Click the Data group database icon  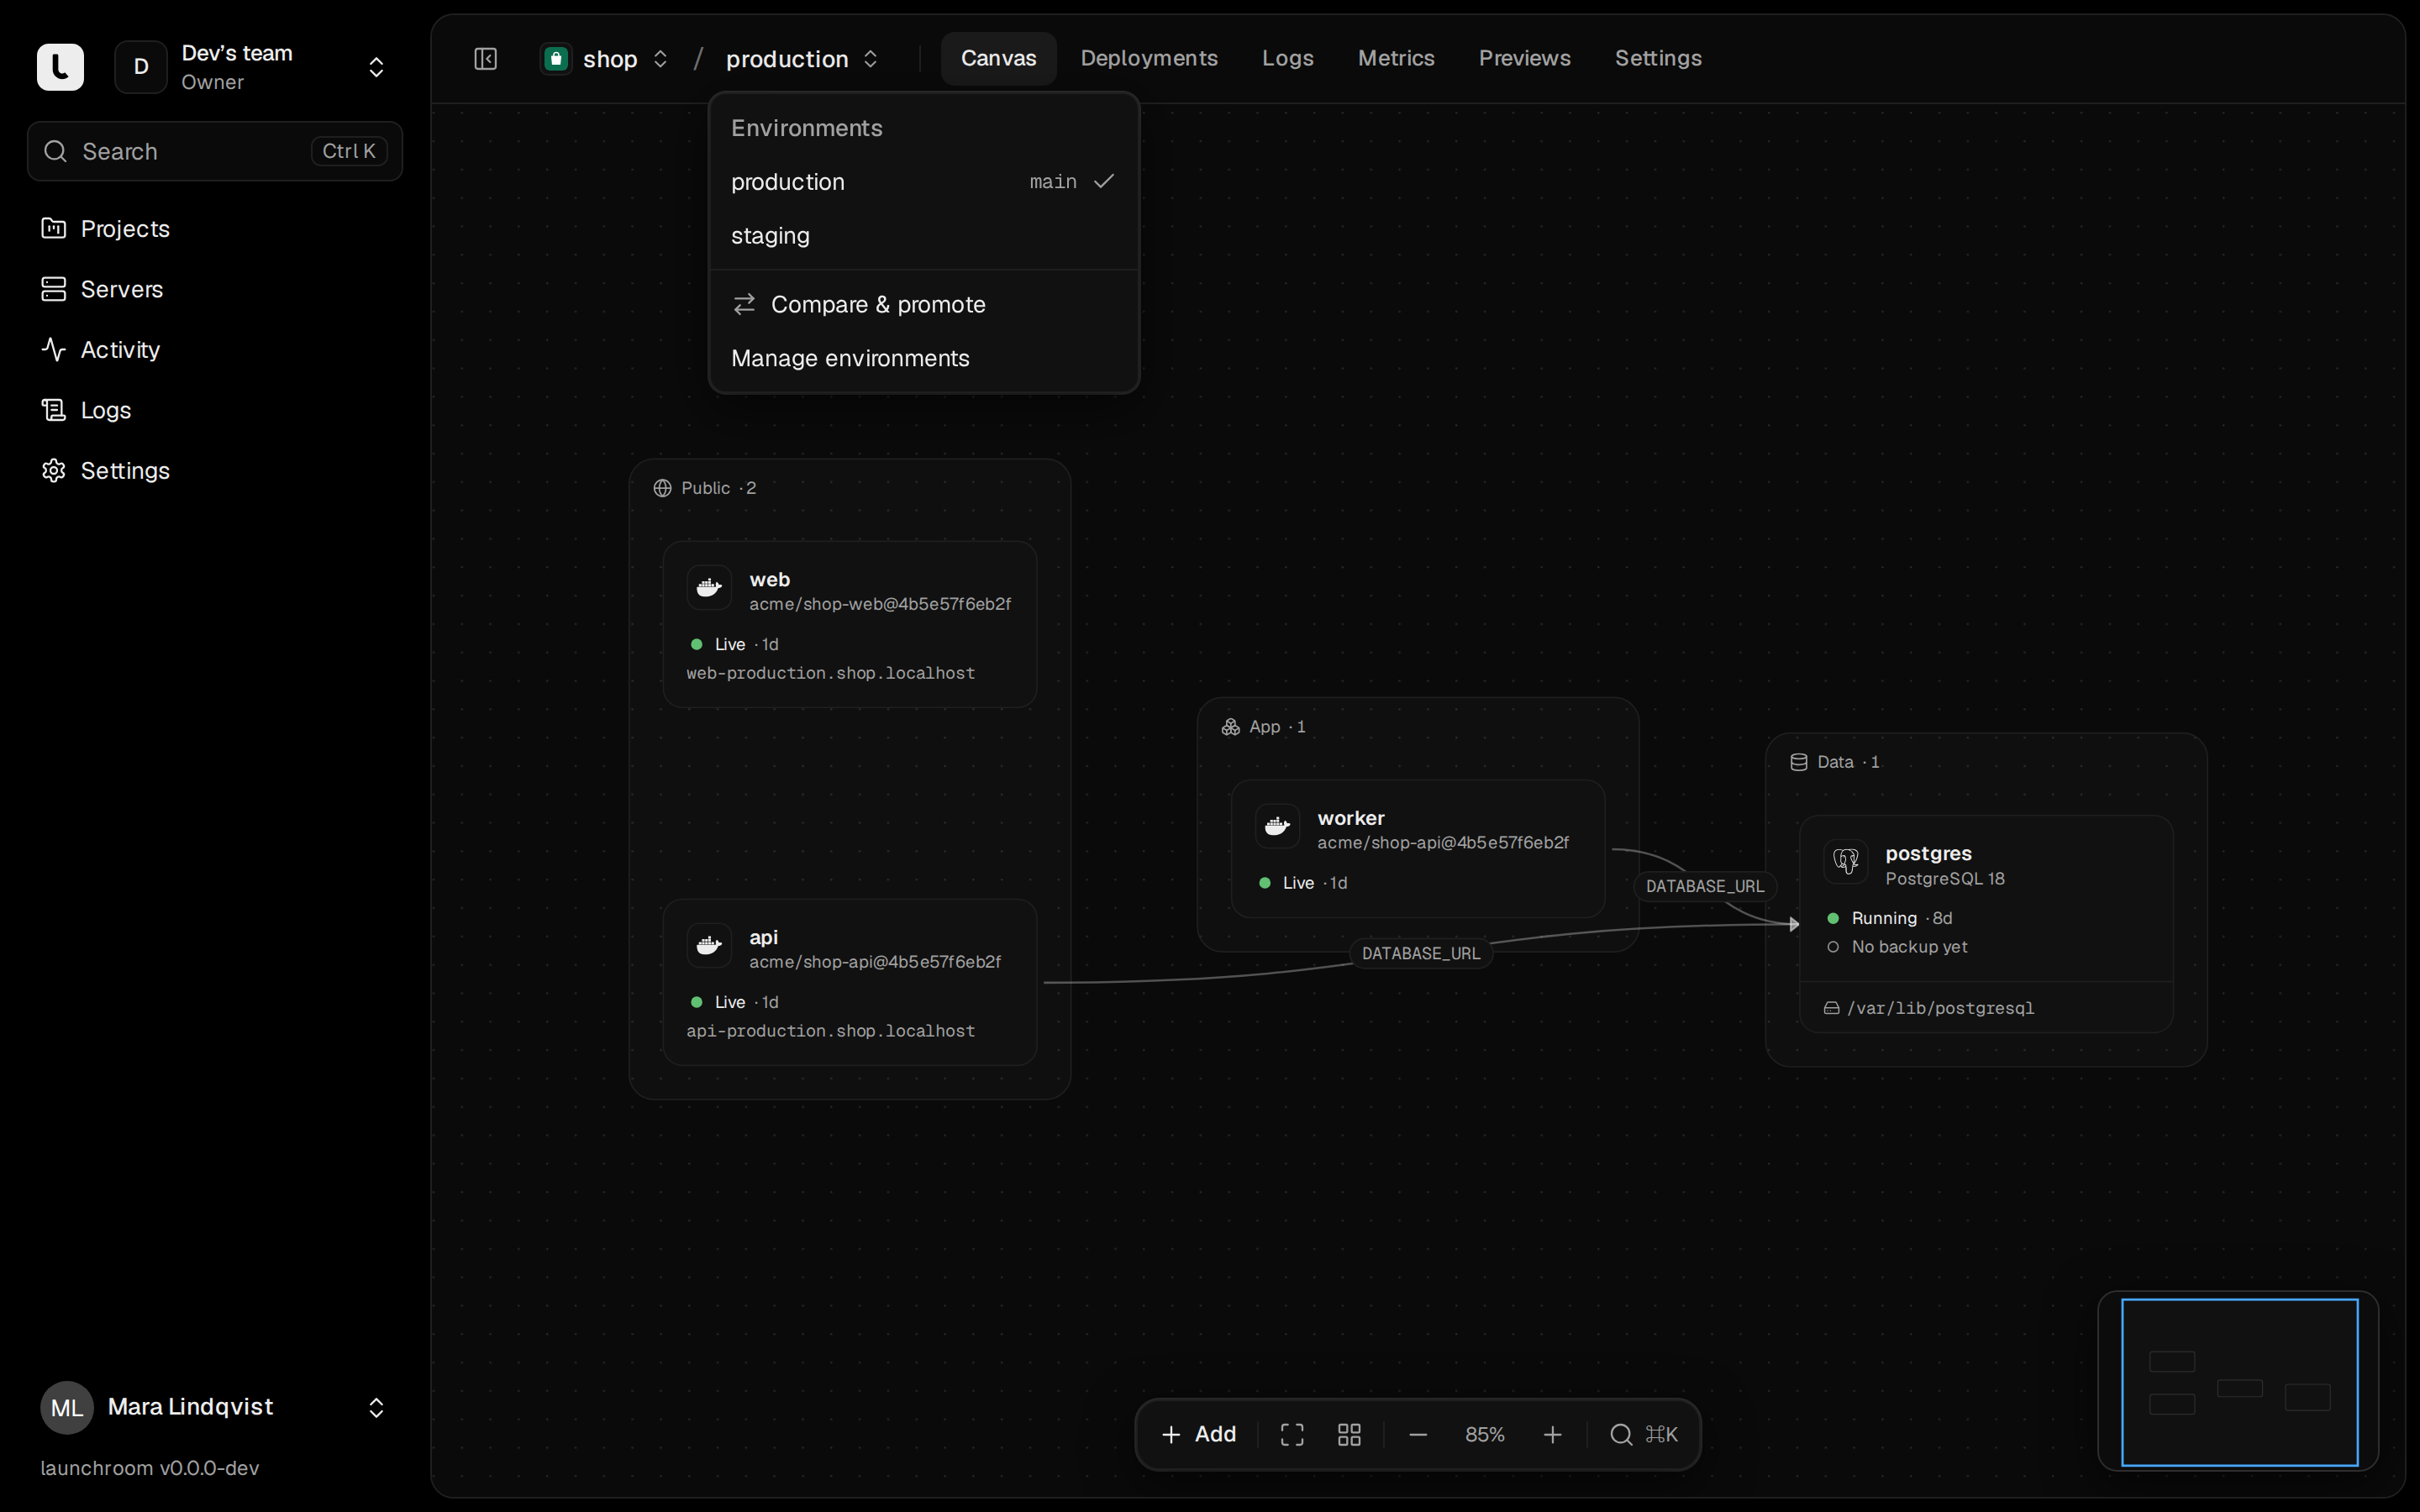pos(1798,762)
